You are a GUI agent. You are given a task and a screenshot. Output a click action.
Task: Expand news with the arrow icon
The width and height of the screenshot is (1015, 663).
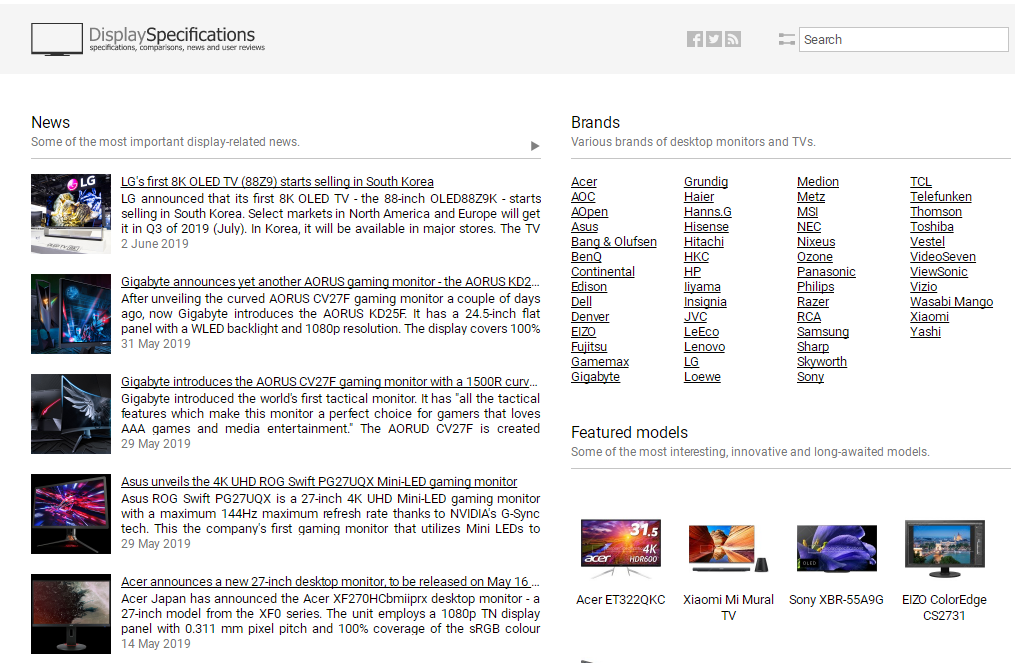tap(535, 146)
